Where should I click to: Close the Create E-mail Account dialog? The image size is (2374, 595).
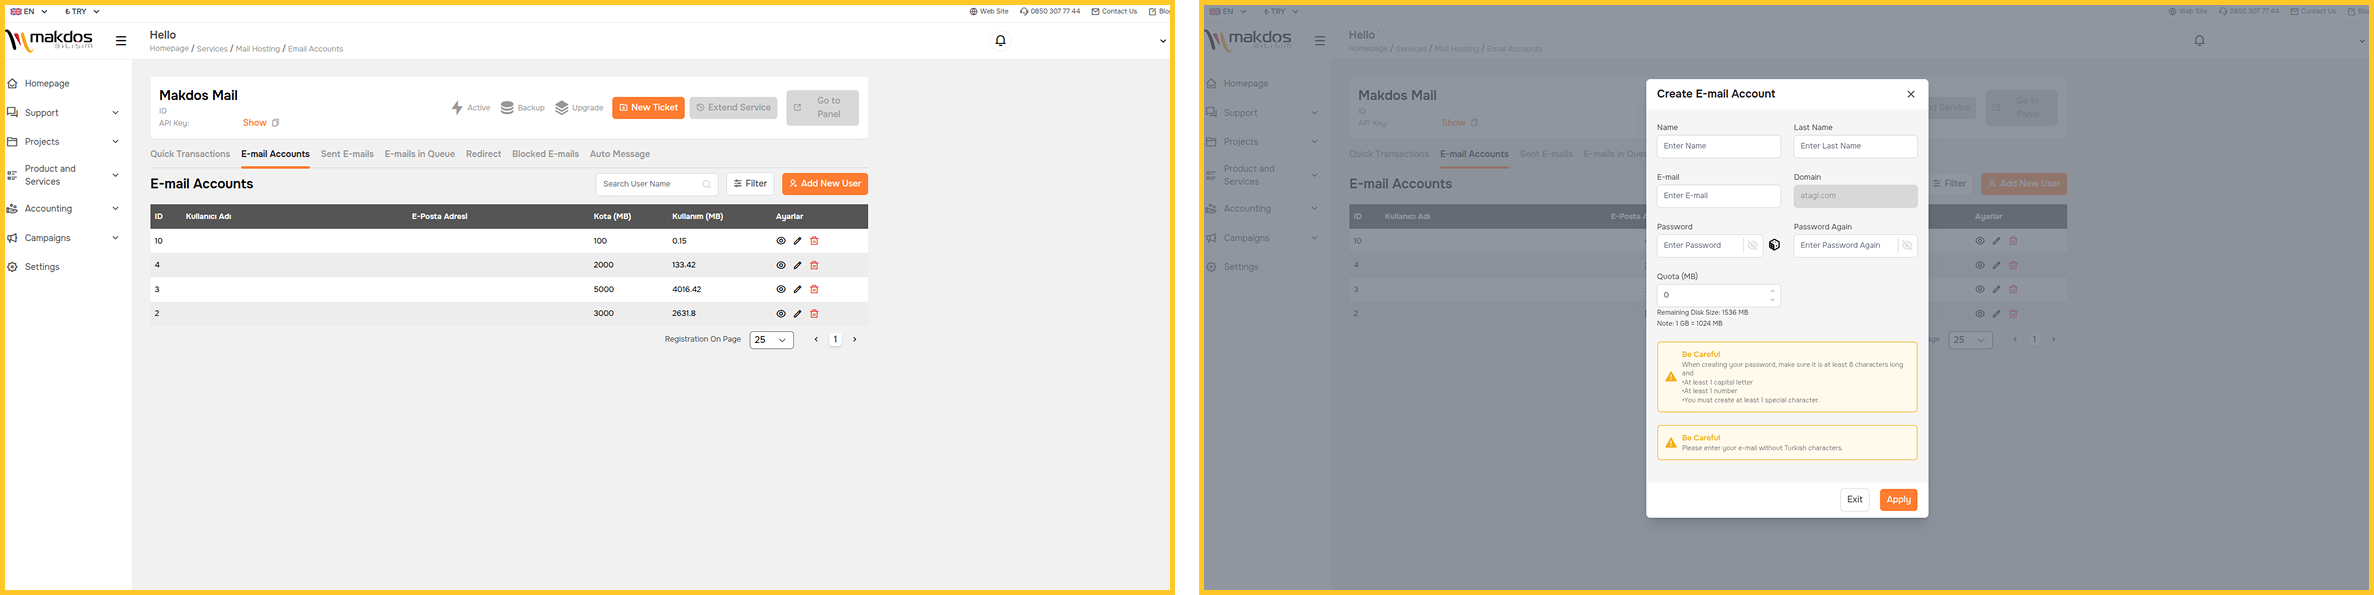[x=1910, y=94]
